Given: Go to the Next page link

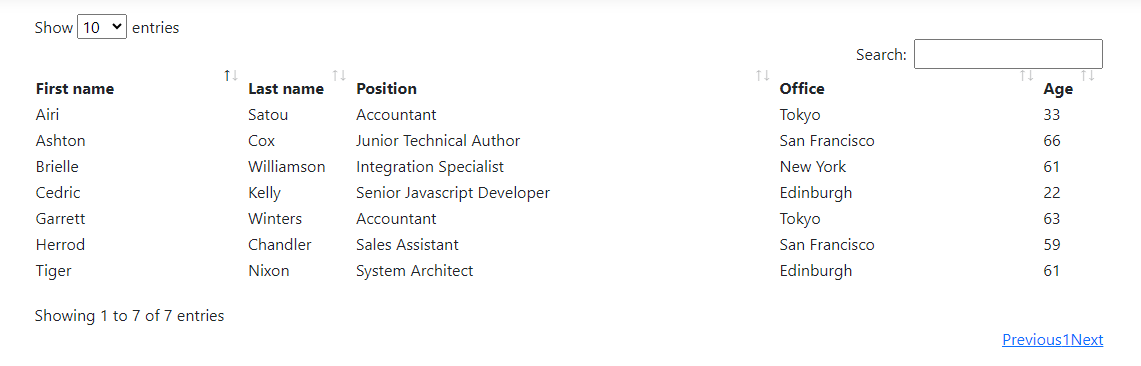Looking at the screenshot, I should point(1087,340).
